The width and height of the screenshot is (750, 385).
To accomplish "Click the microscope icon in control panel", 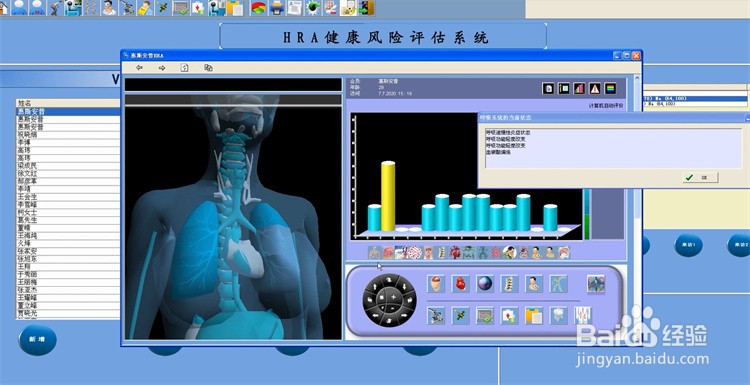I will coord(436,316).
